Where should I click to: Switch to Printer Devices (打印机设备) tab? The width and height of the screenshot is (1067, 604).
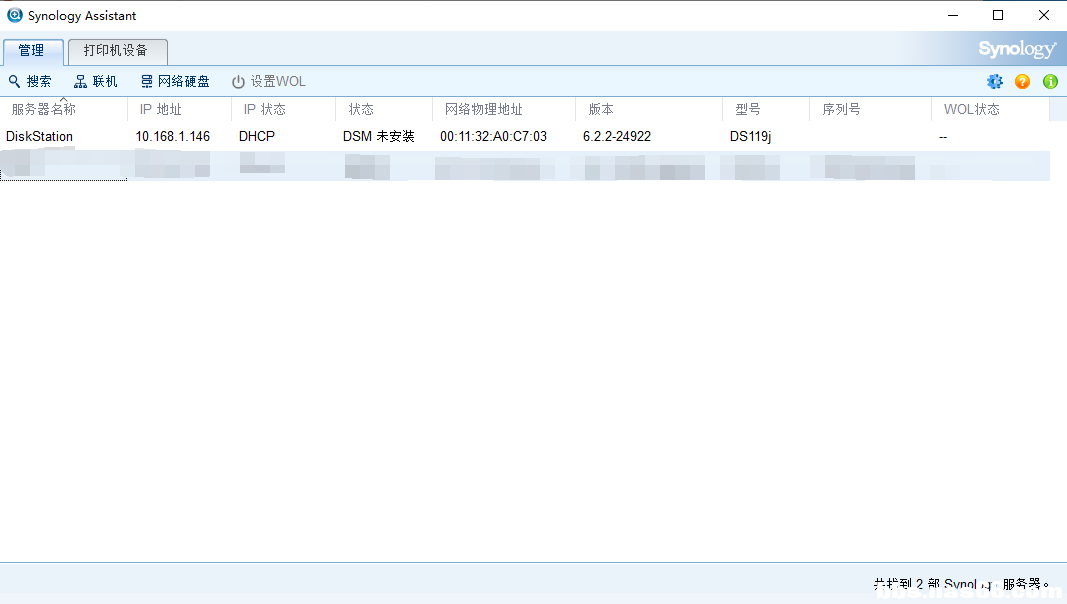[116, 51]
